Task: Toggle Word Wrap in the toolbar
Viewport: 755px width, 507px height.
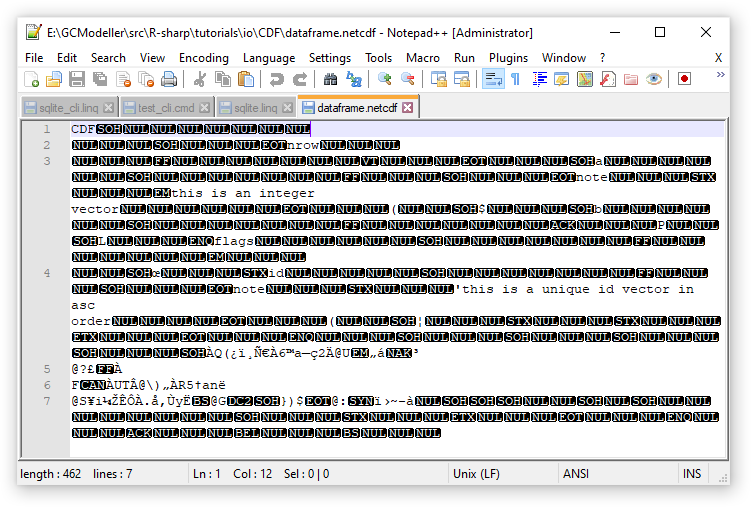Action: (493, 79)
